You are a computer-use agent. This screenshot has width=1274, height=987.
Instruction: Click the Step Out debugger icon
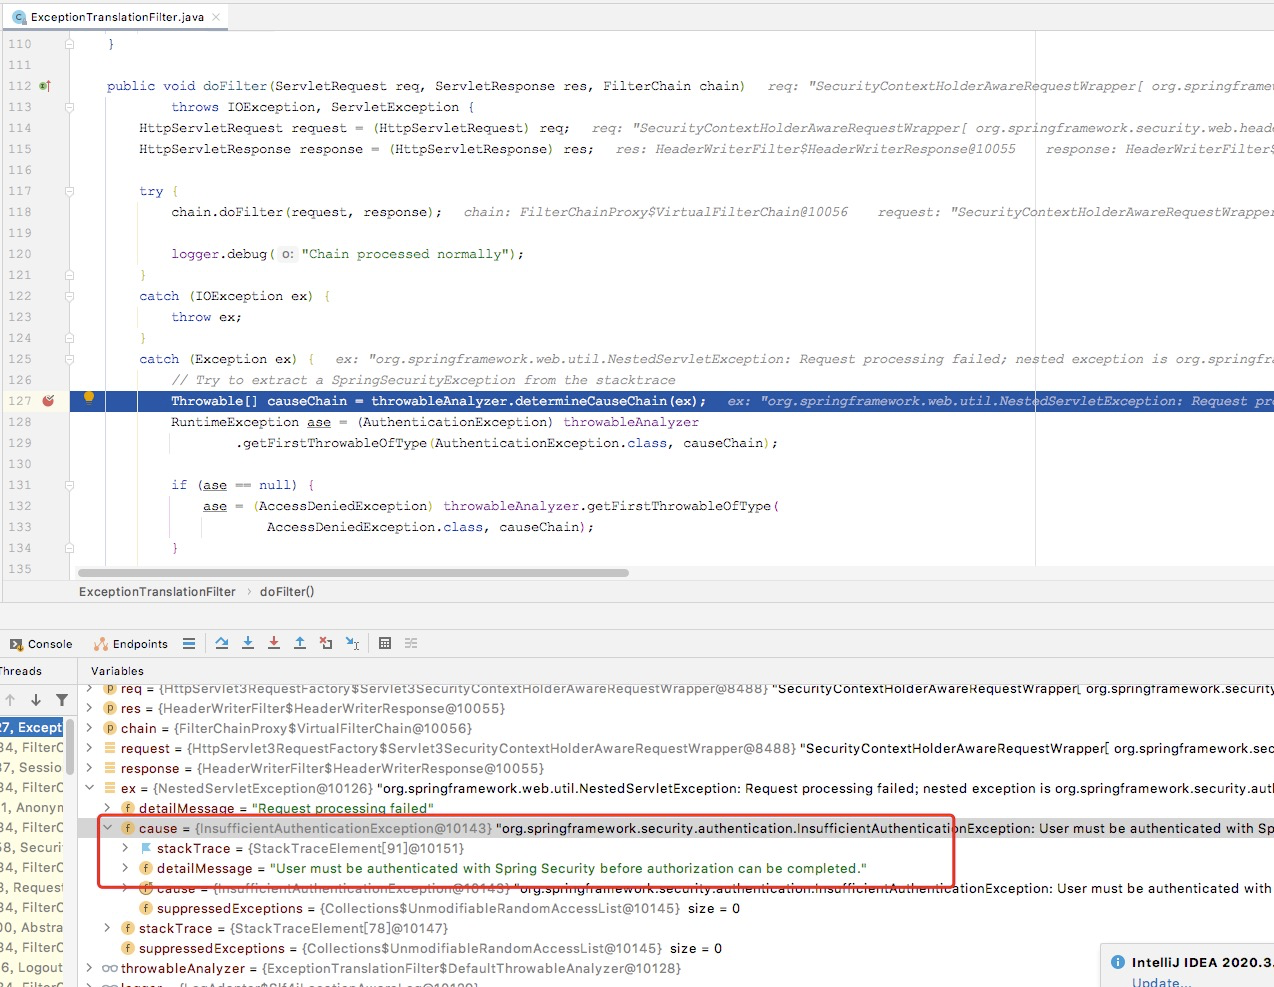tap(302, 644)
